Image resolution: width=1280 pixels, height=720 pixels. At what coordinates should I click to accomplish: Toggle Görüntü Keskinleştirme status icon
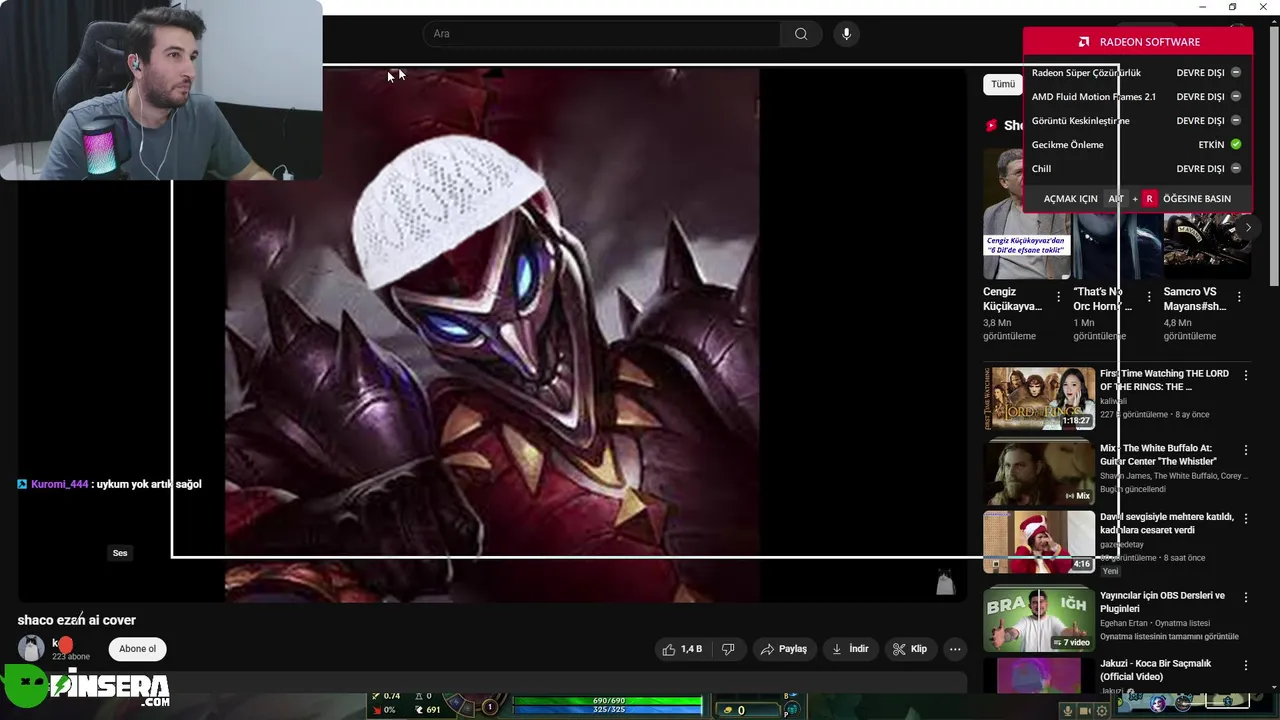point(1236,121)
